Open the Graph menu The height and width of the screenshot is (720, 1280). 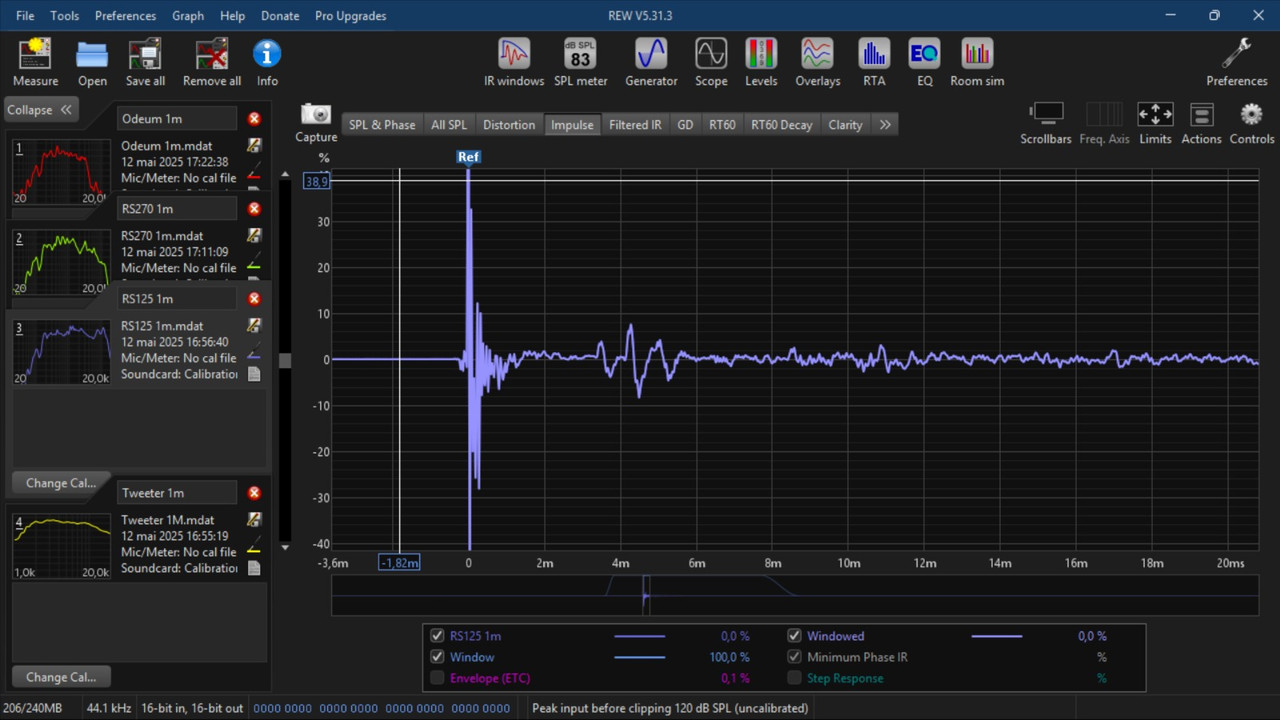[188, 16]
